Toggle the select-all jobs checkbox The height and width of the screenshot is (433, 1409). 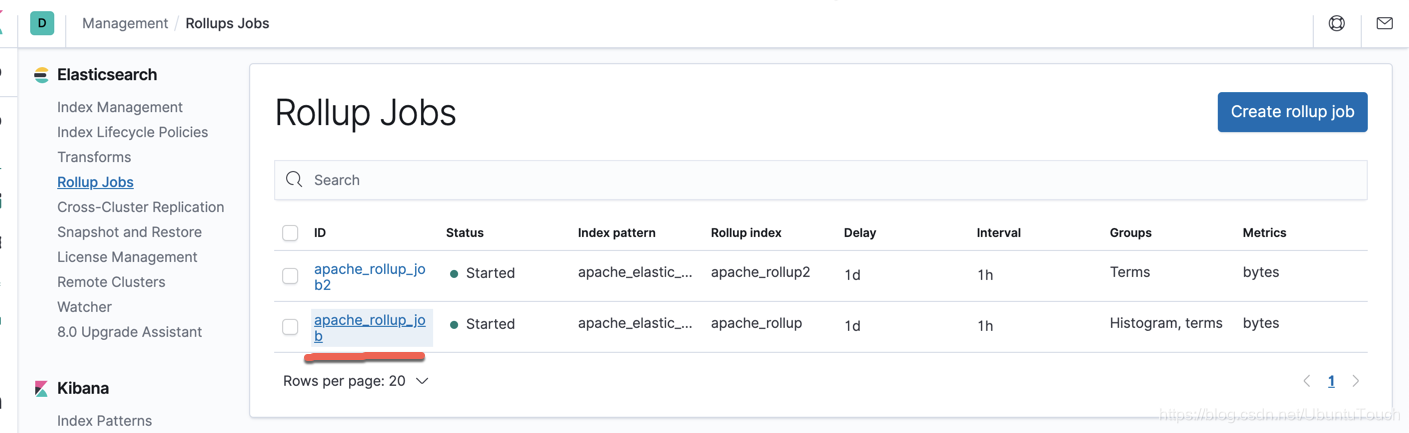(290, 233)
